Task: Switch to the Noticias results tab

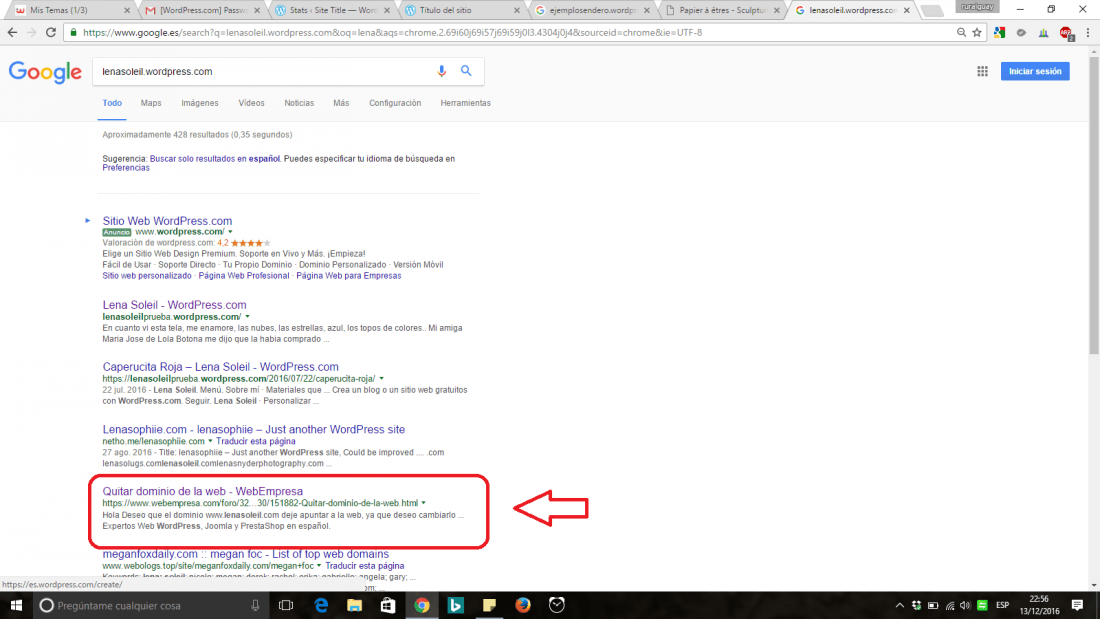Action: tap(299, 103)
